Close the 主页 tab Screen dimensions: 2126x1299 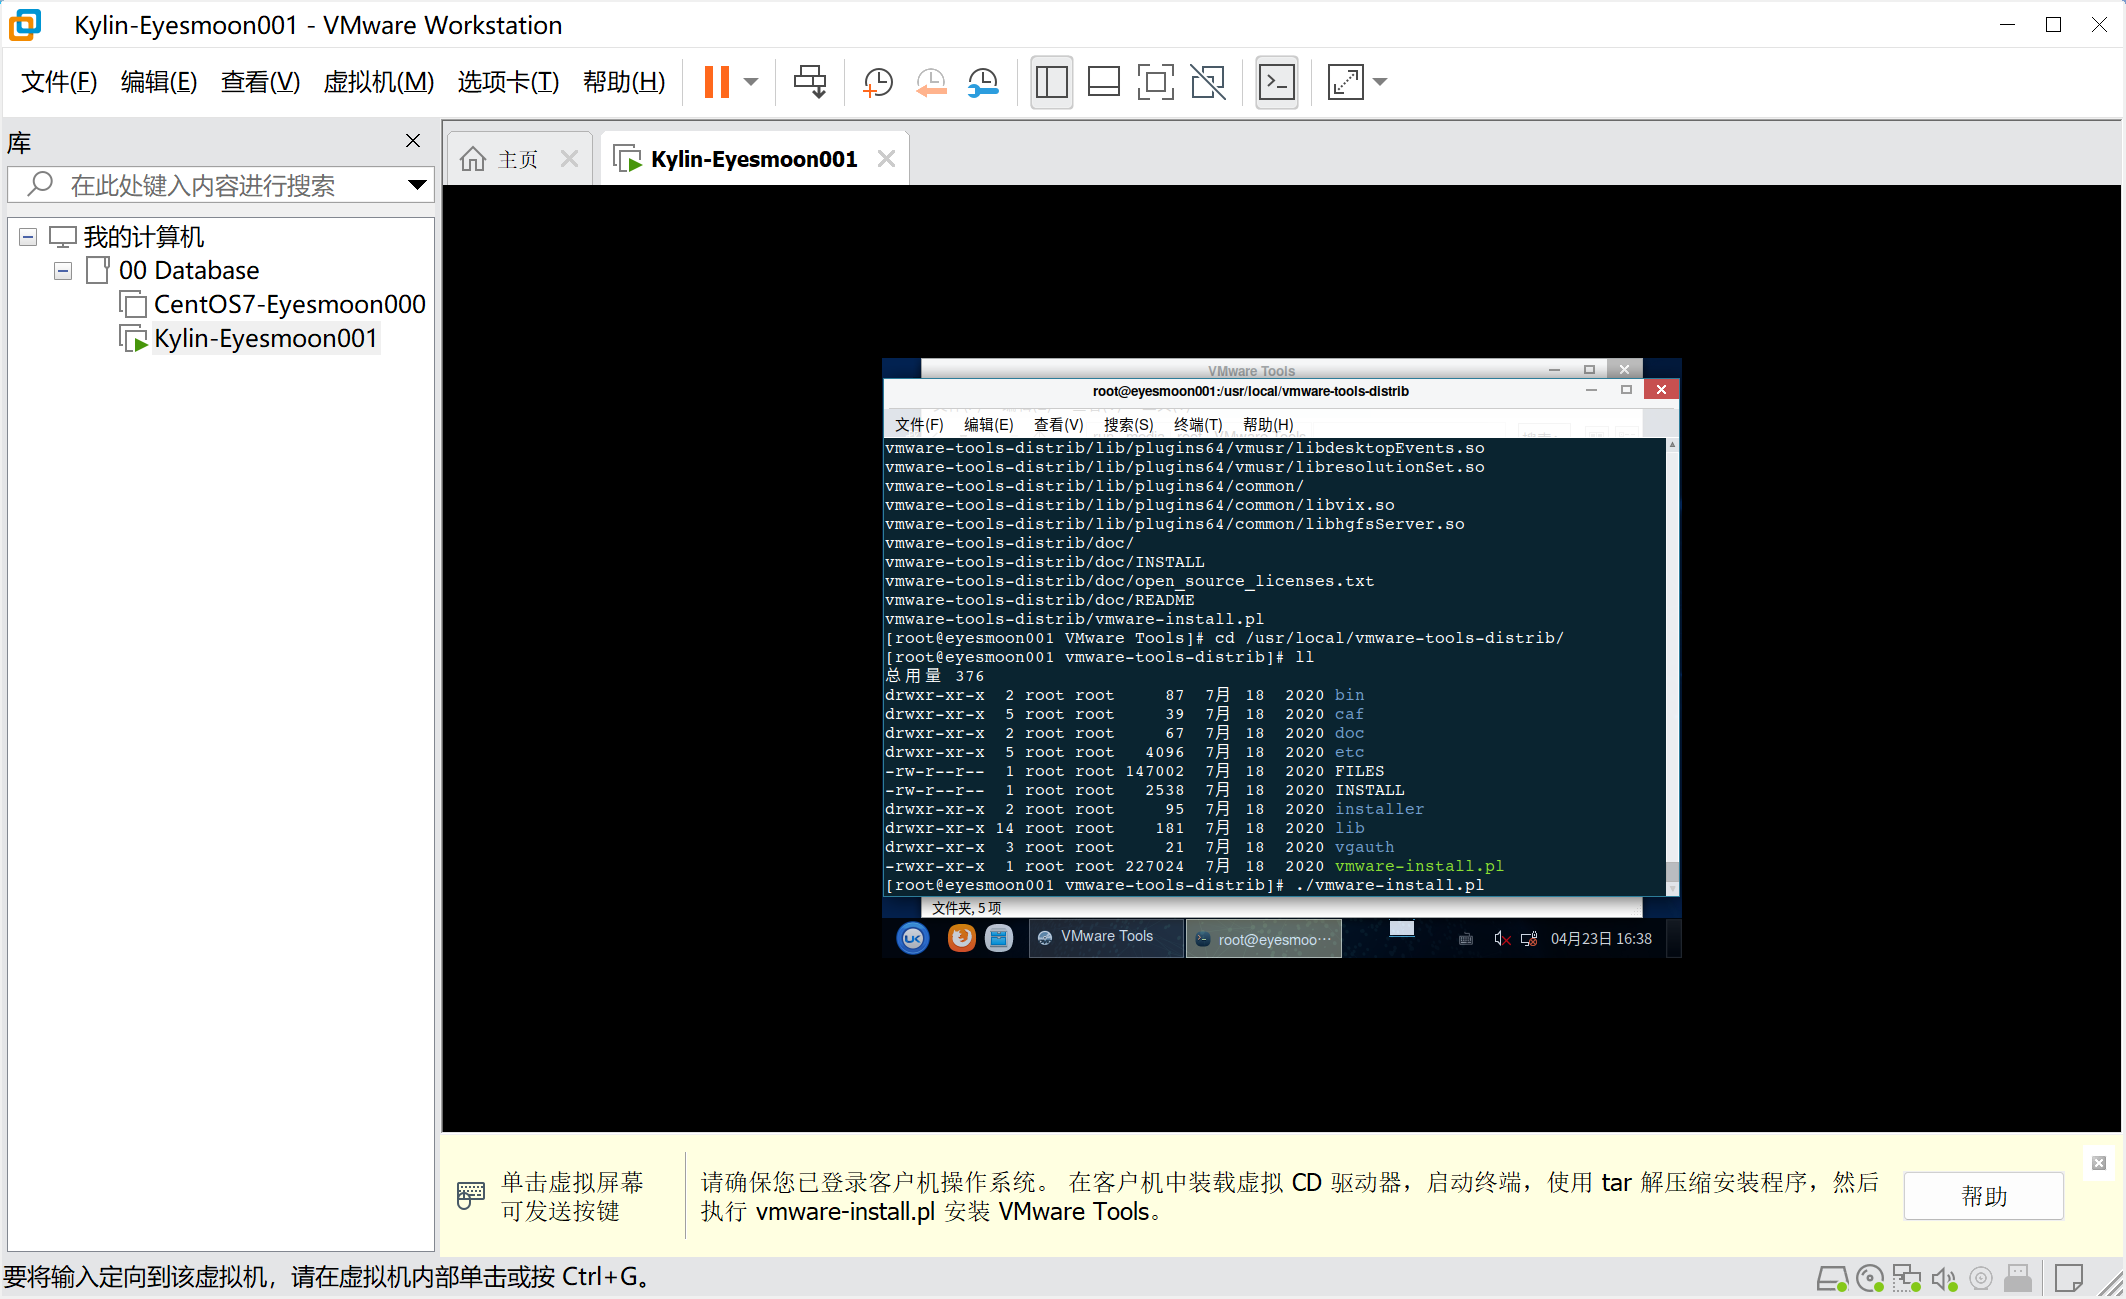pyautogui.click(x=569, y=159)
